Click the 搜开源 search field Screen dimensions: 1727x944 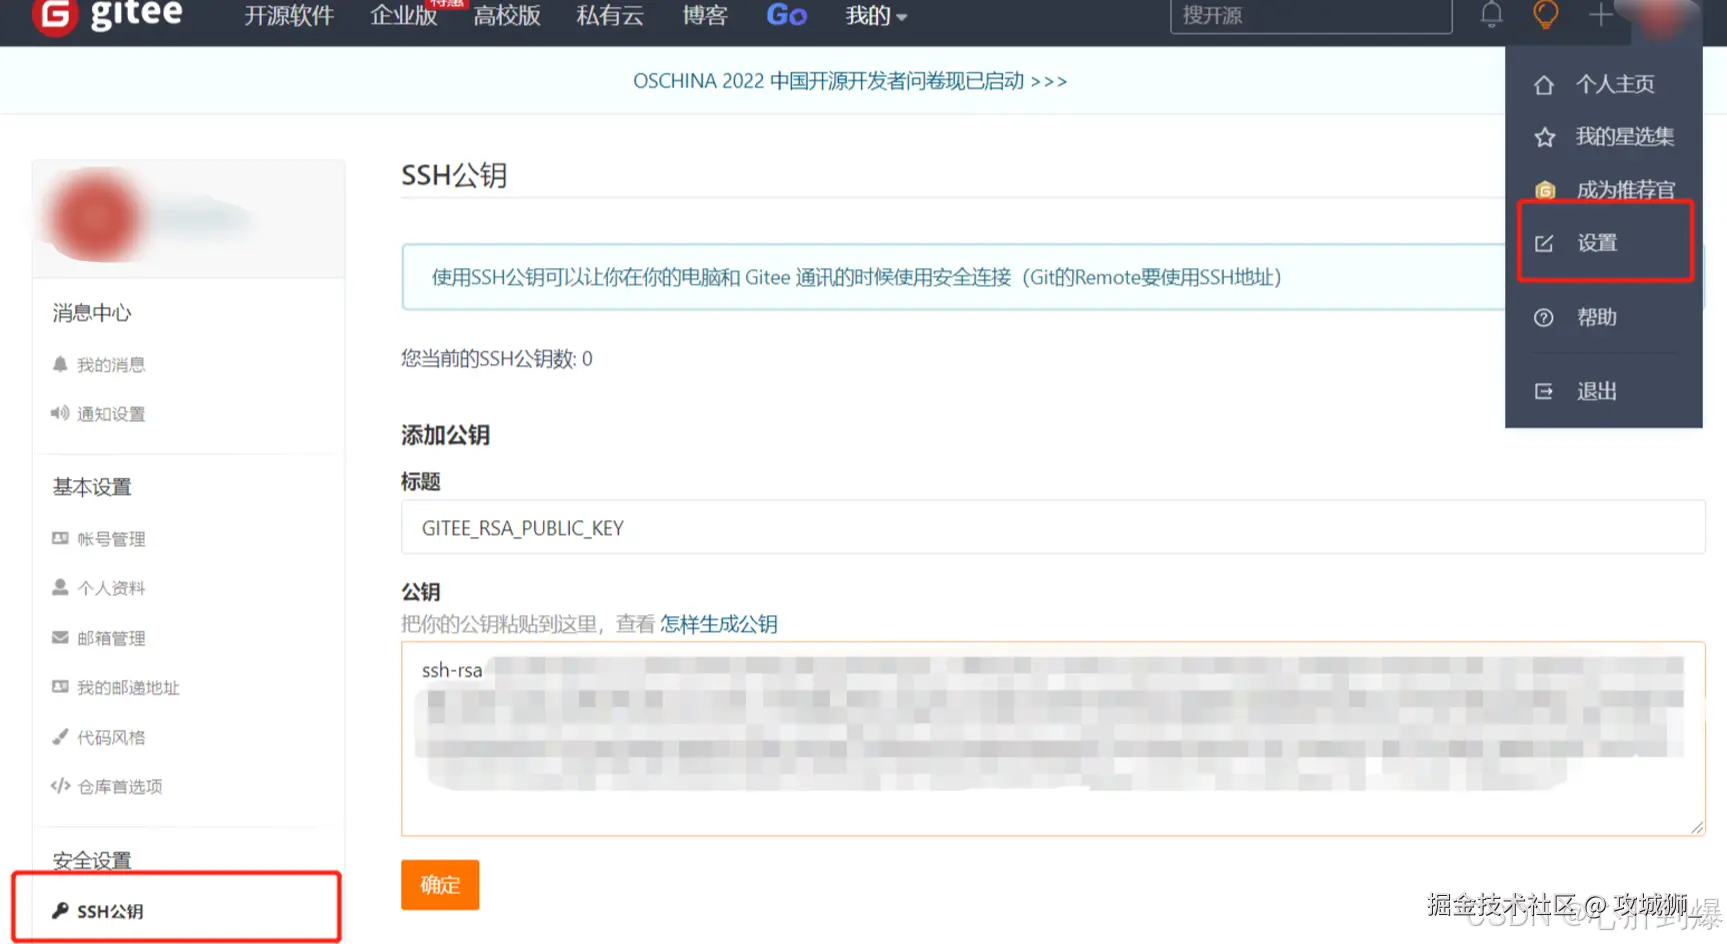tap(1310, 15)
